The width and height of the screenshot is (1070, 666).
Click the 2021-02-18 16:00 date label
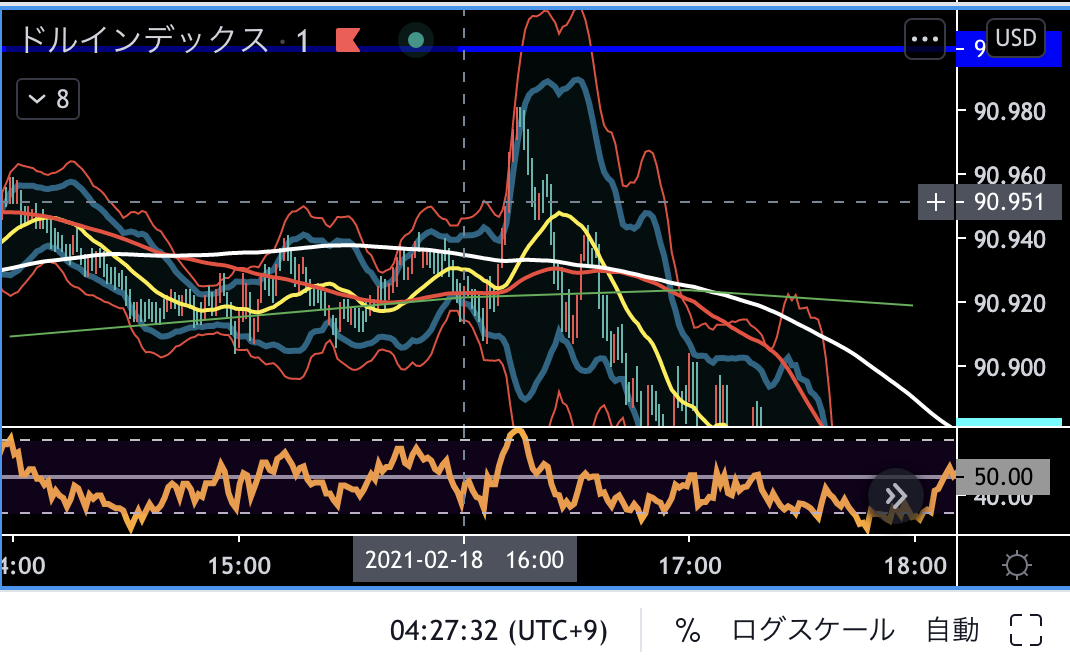(x=464, y=560)
